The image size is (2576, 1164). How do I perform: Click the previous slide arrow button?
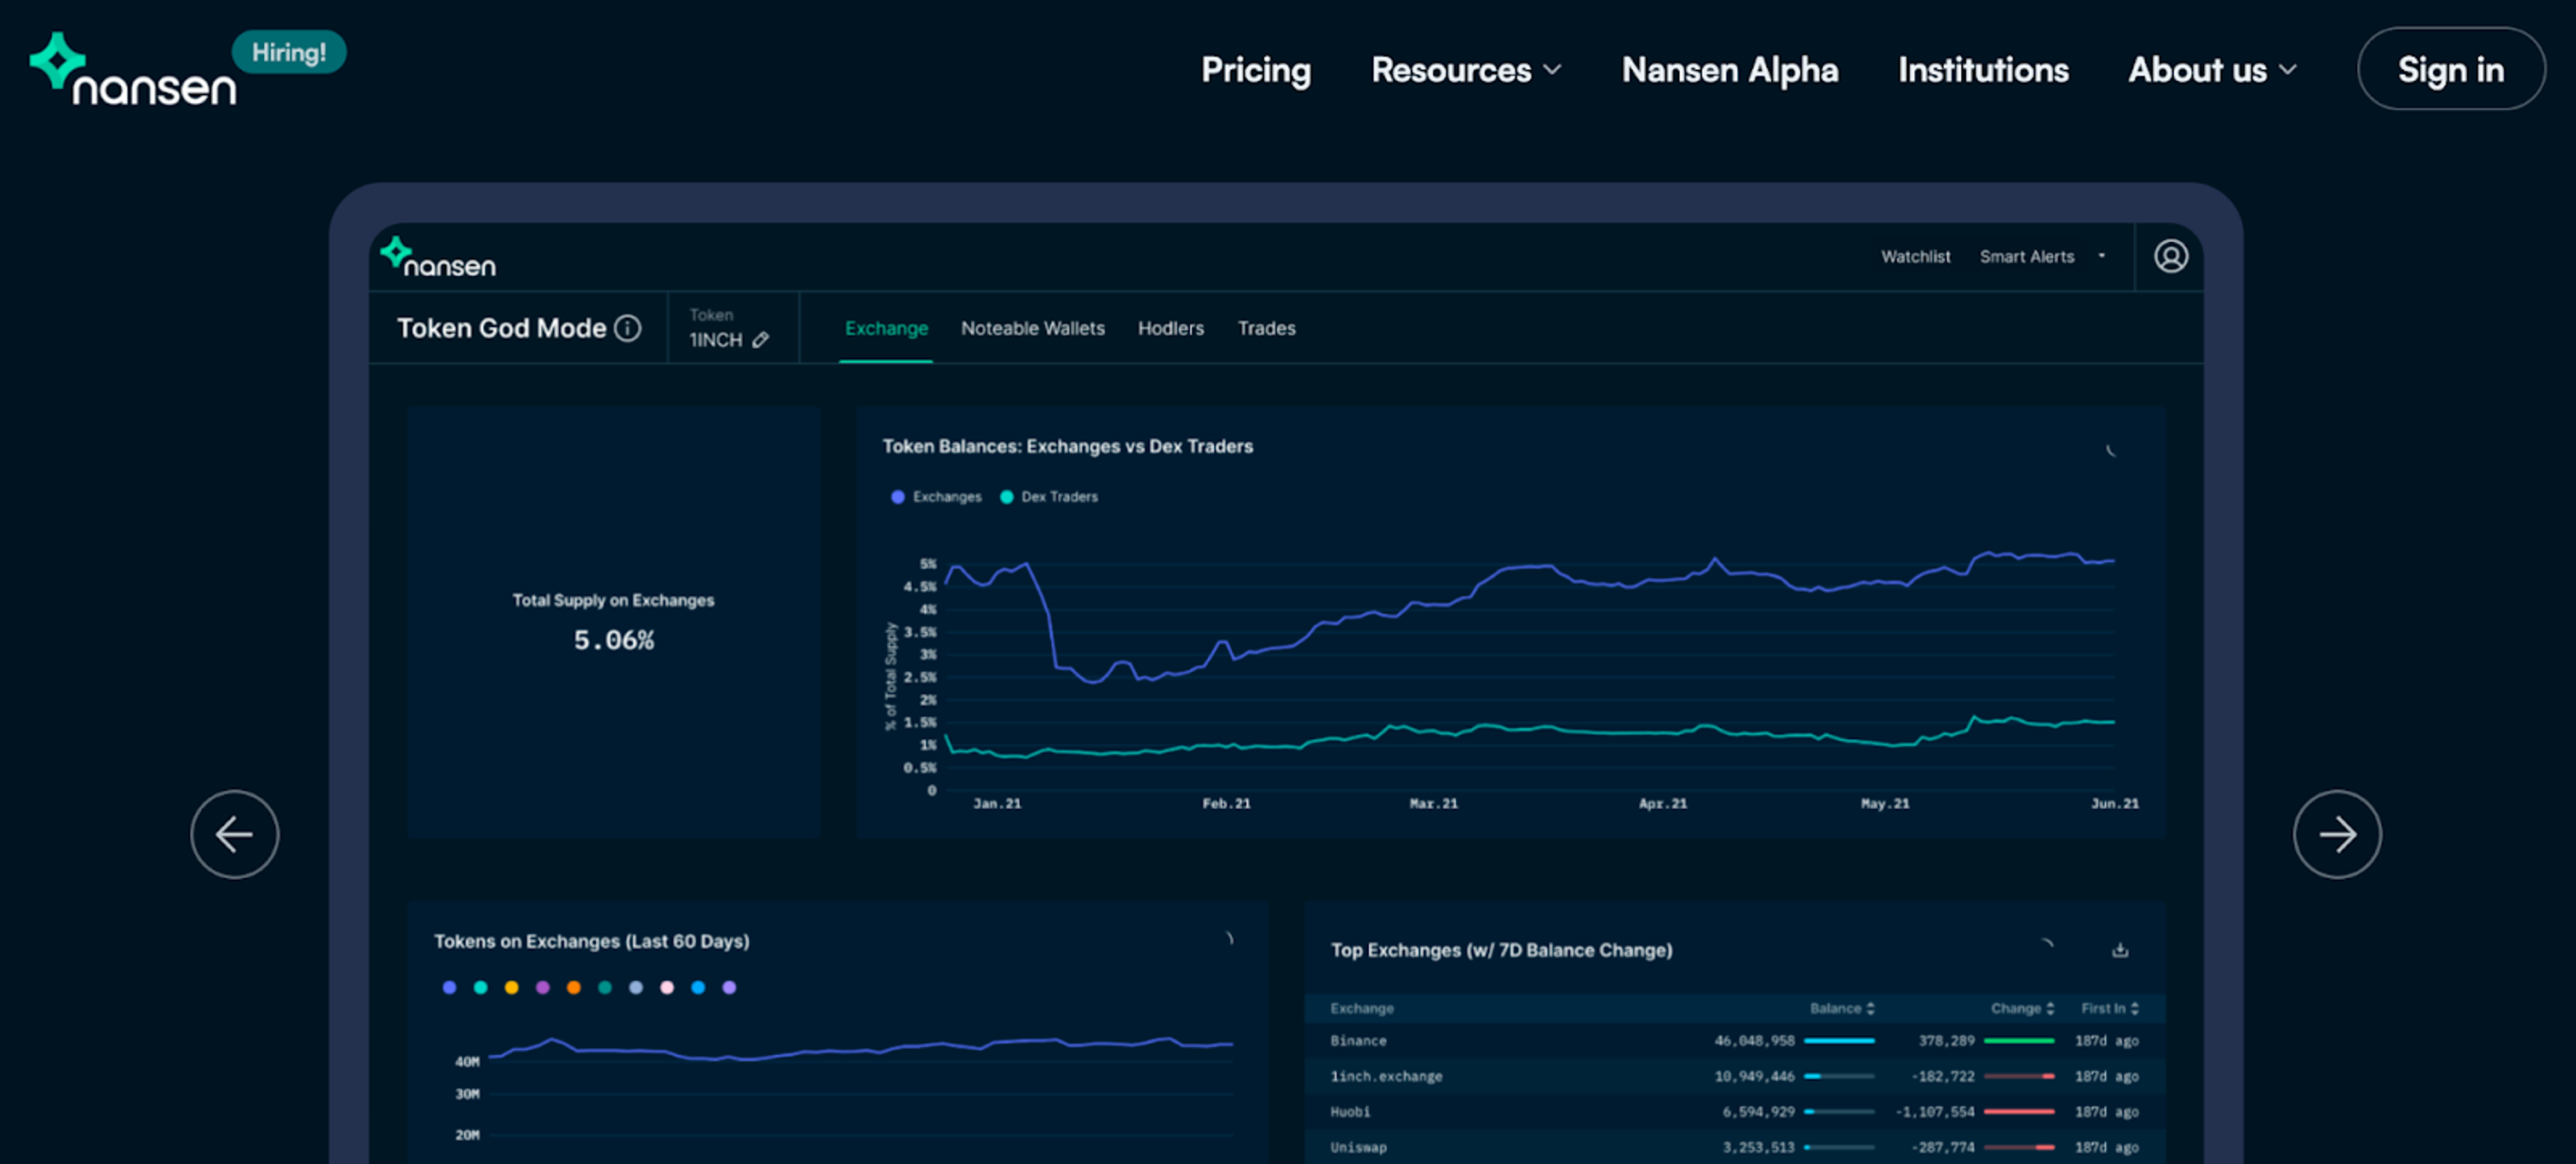[x=234, y=834]
